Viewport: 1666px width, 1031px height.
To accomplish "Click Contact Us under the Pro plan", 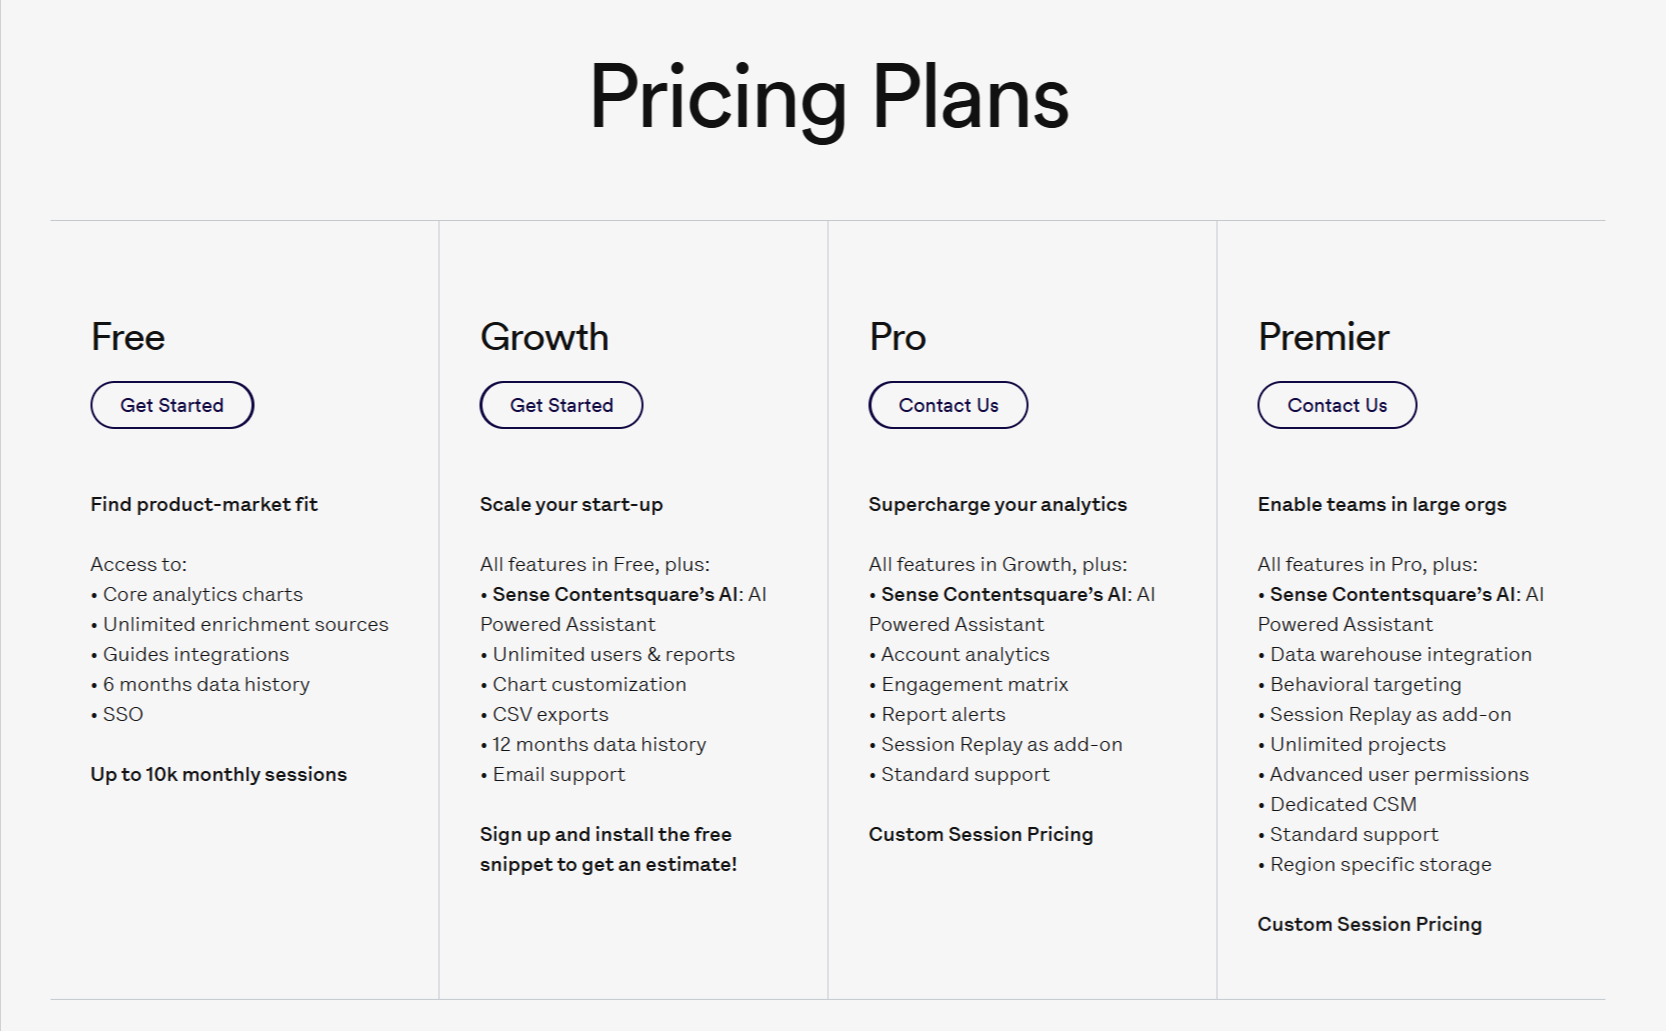I will click(x=947, y=404).
